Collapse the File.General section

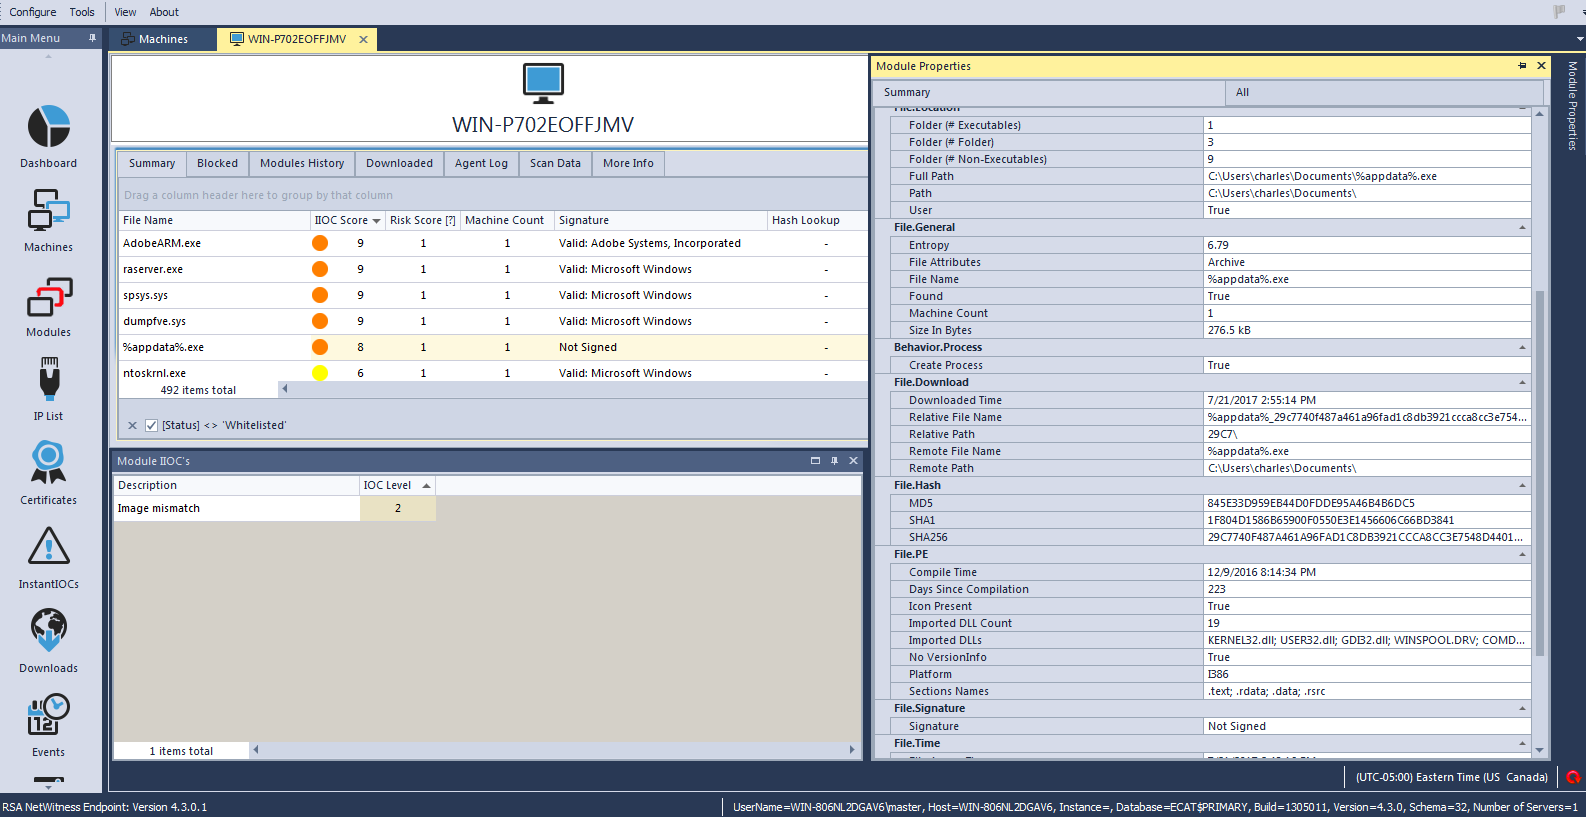1522,228
